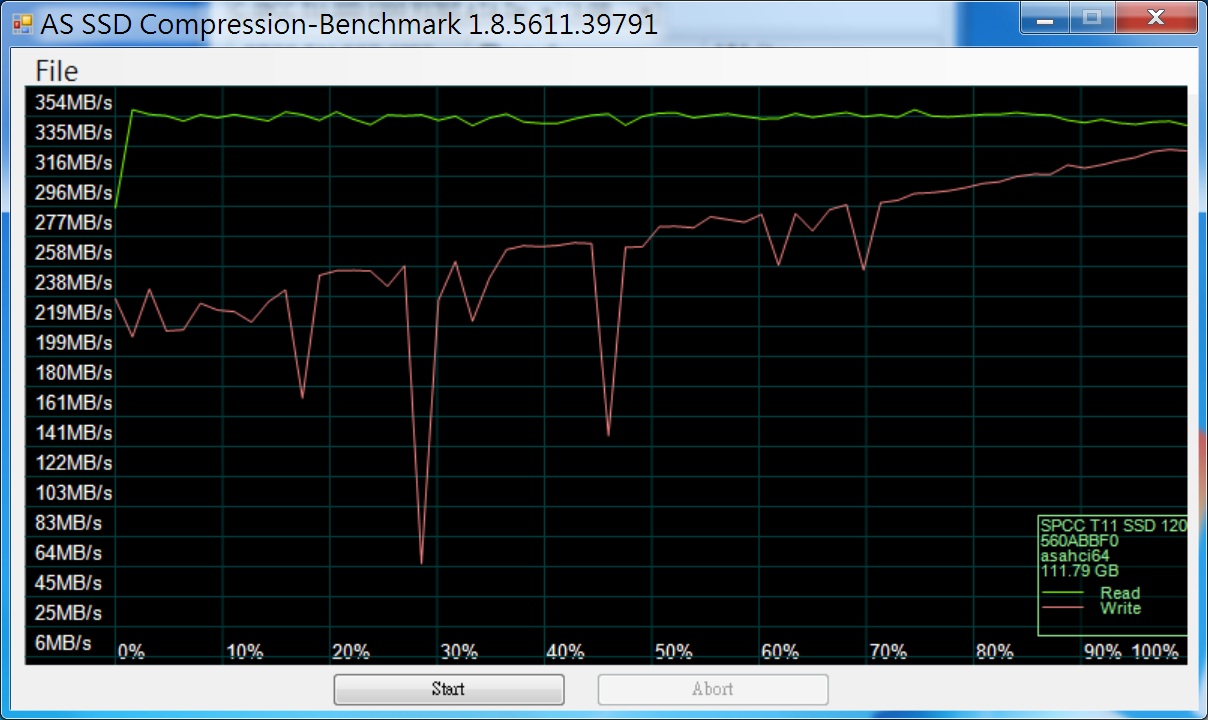The width and height of the screenshot is (1208, 720).
Task: Click the 25MB/s axis label
Action: tap(69, 613)
